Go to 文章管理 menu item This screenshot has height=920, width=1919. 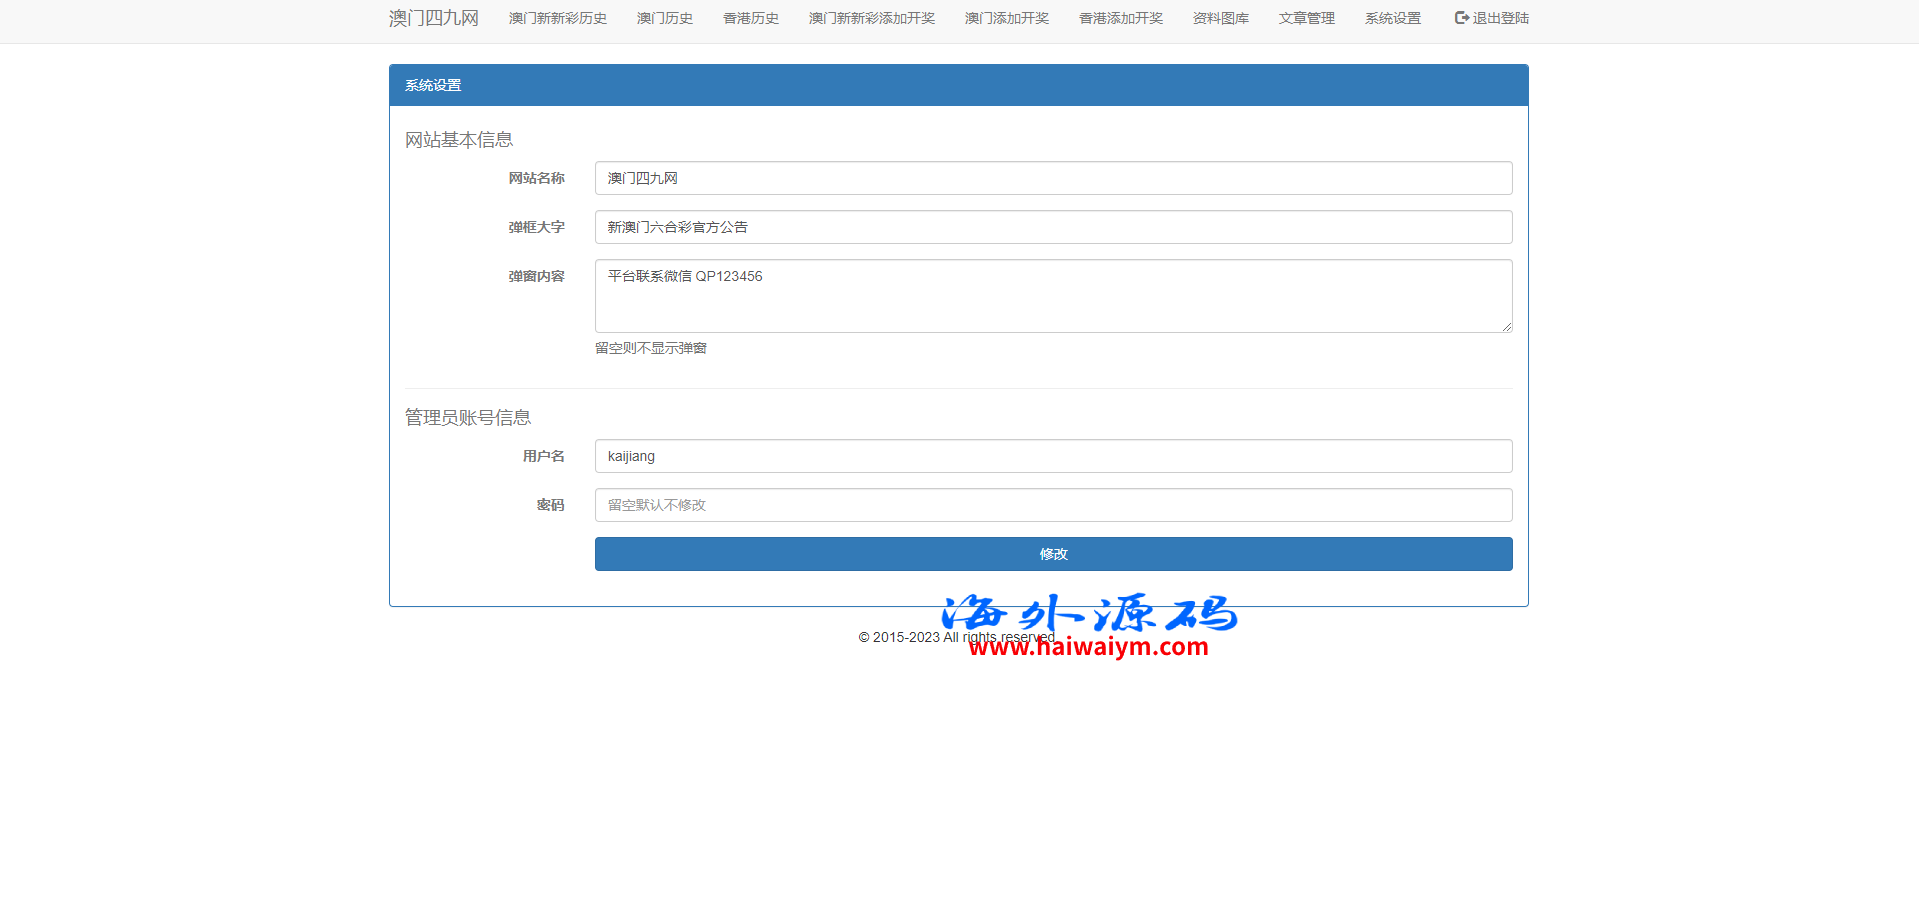pos(1306,18)
